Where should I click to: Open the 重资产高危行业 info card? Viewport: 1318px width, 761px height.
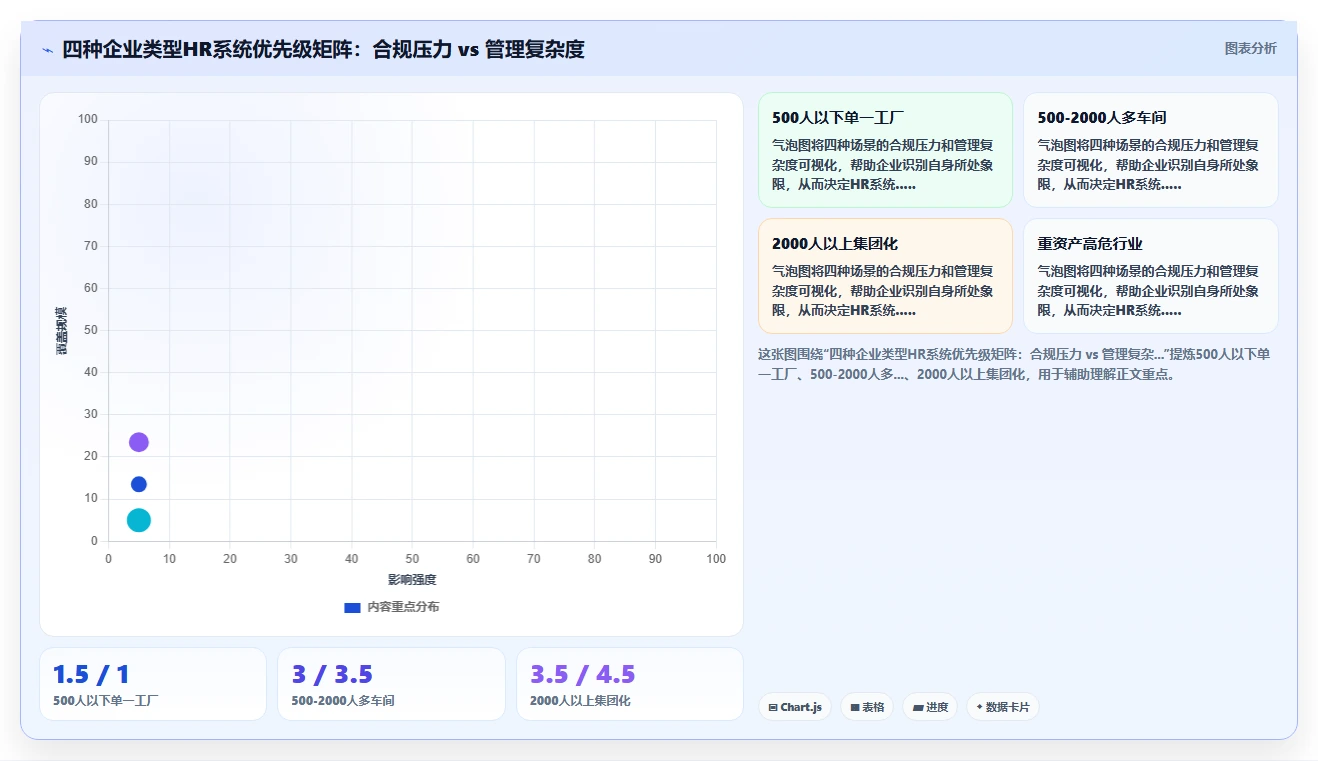1150,276
